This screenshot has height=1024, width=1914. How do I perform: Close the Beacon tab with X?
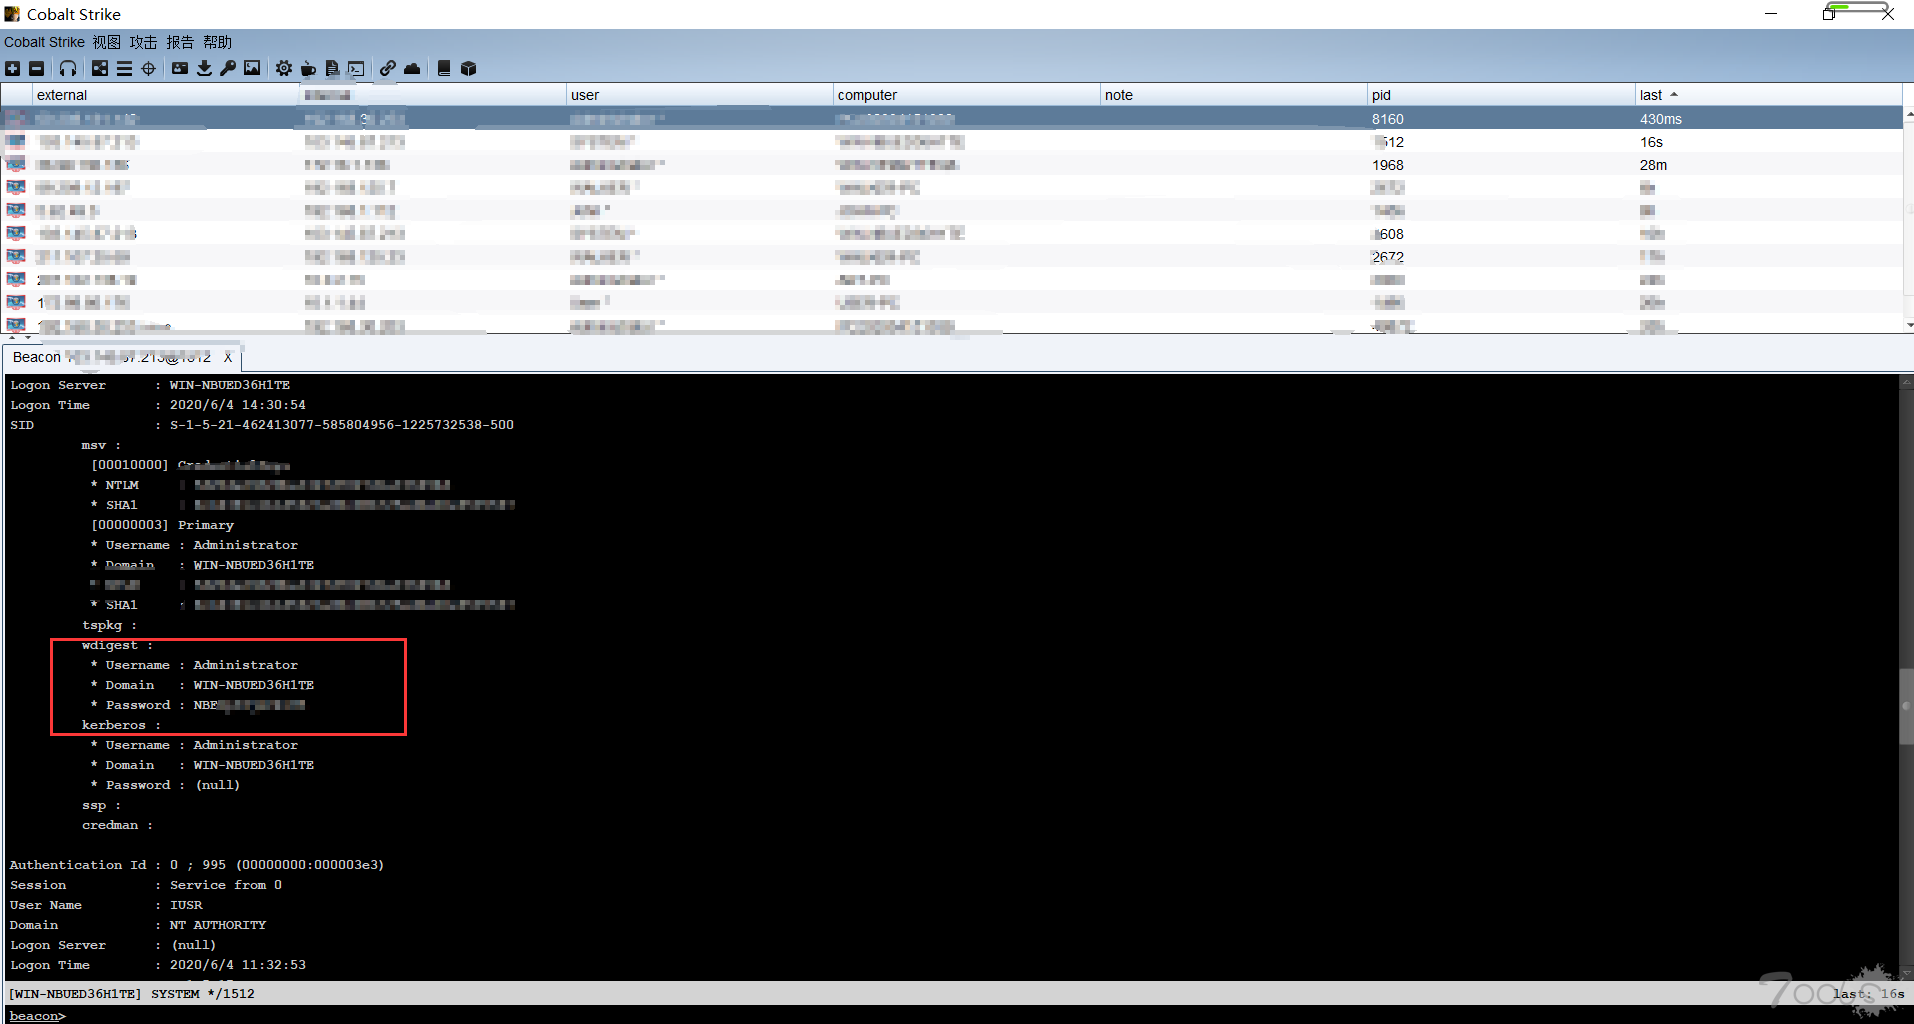point(228,357)
